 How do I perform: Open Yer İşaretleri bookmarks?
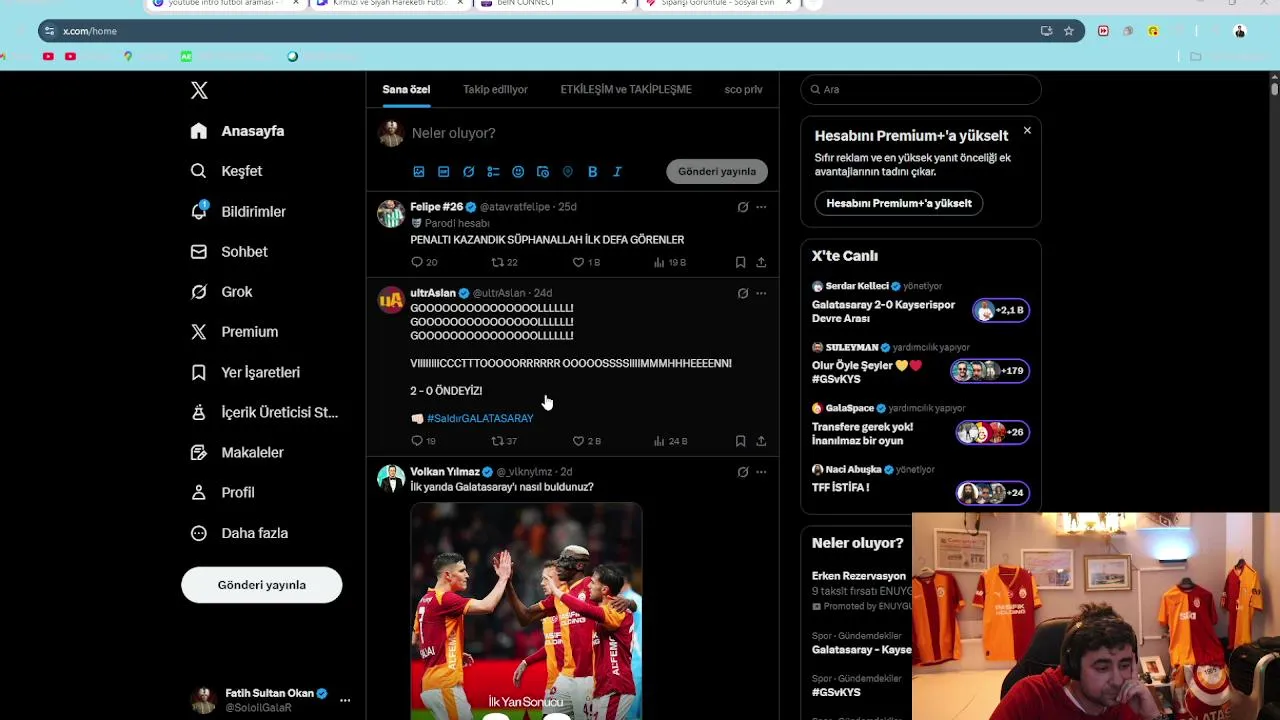246,372
